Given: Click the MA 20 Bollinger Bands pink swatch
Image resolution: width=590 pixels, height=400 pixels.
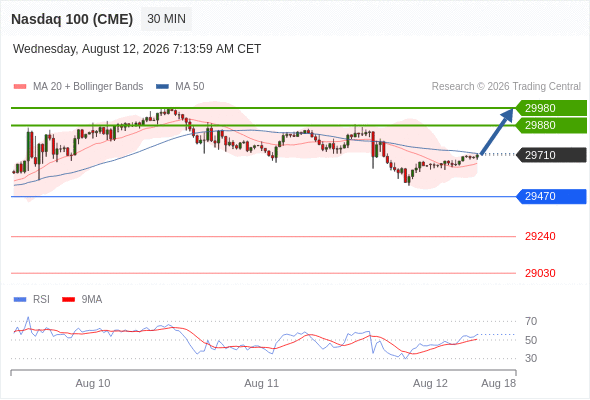Looking at the screenshot, I should coord(20,87).
